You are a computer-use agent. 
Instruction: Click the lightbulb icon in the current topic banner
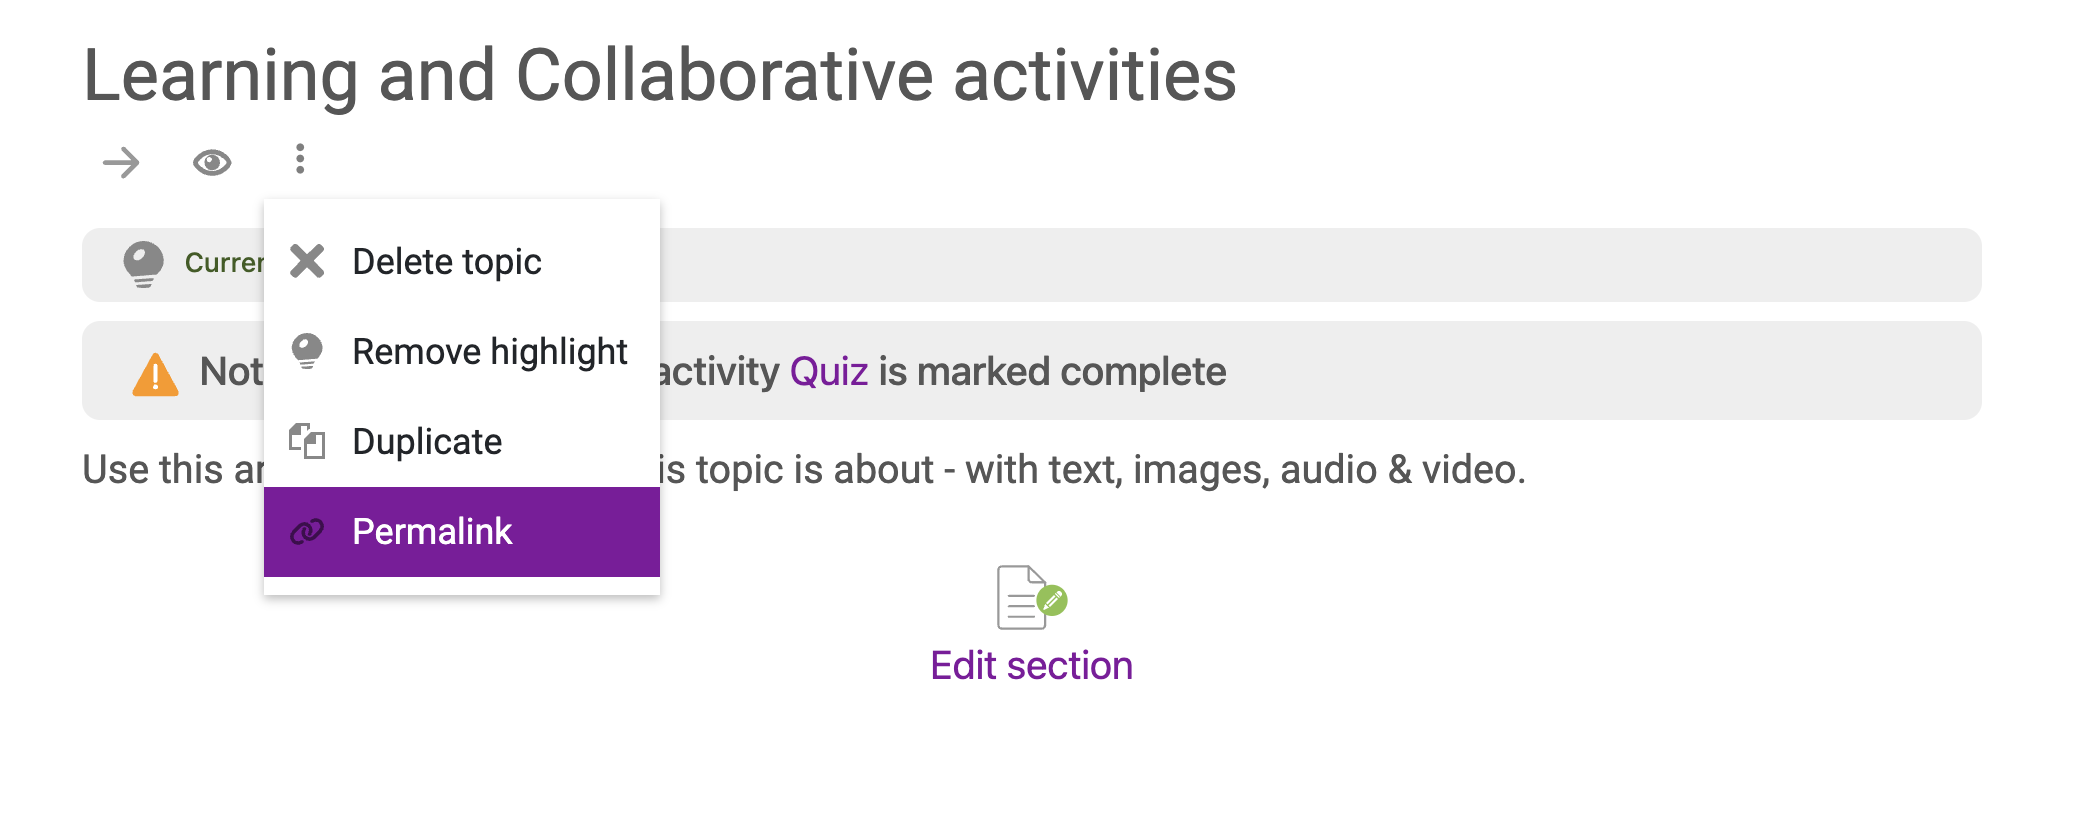(x=143, y=264)
